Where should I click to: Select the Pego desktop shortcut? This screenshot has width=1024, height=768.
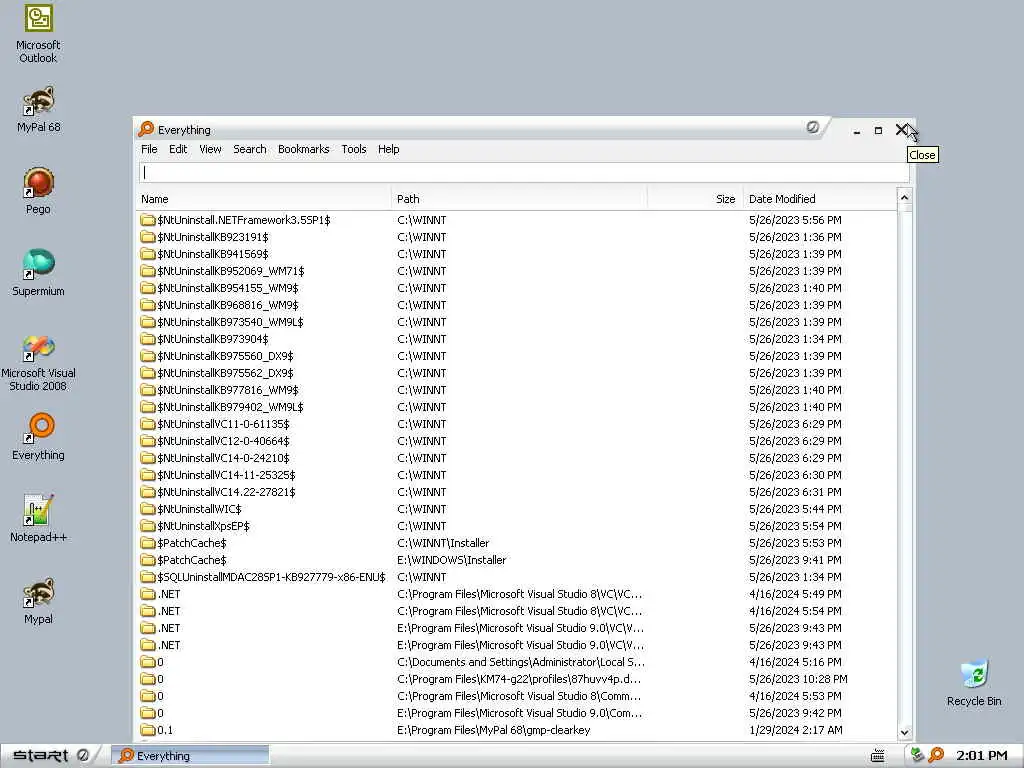pyautogui.click(x=38, y=191)
